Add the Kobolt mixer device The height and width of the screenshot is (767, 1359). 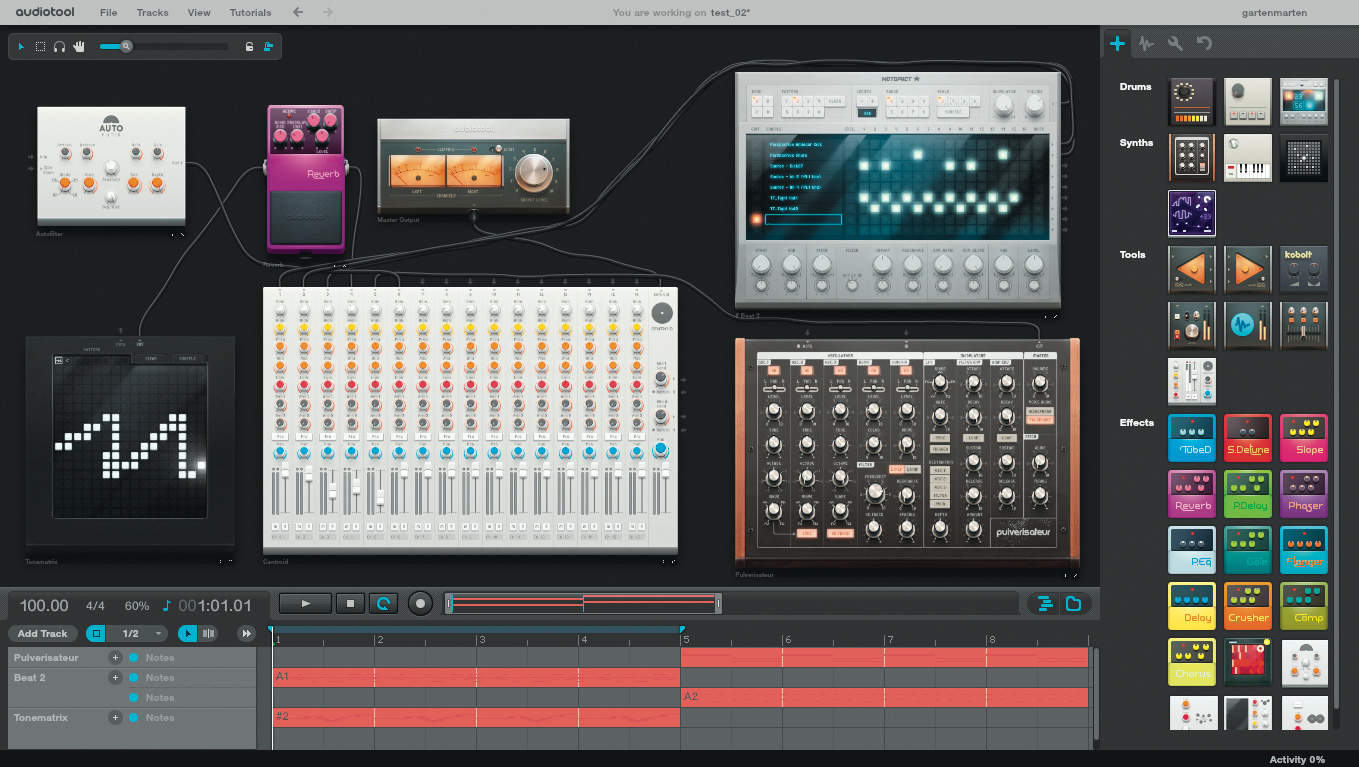tap(1304, 270)
